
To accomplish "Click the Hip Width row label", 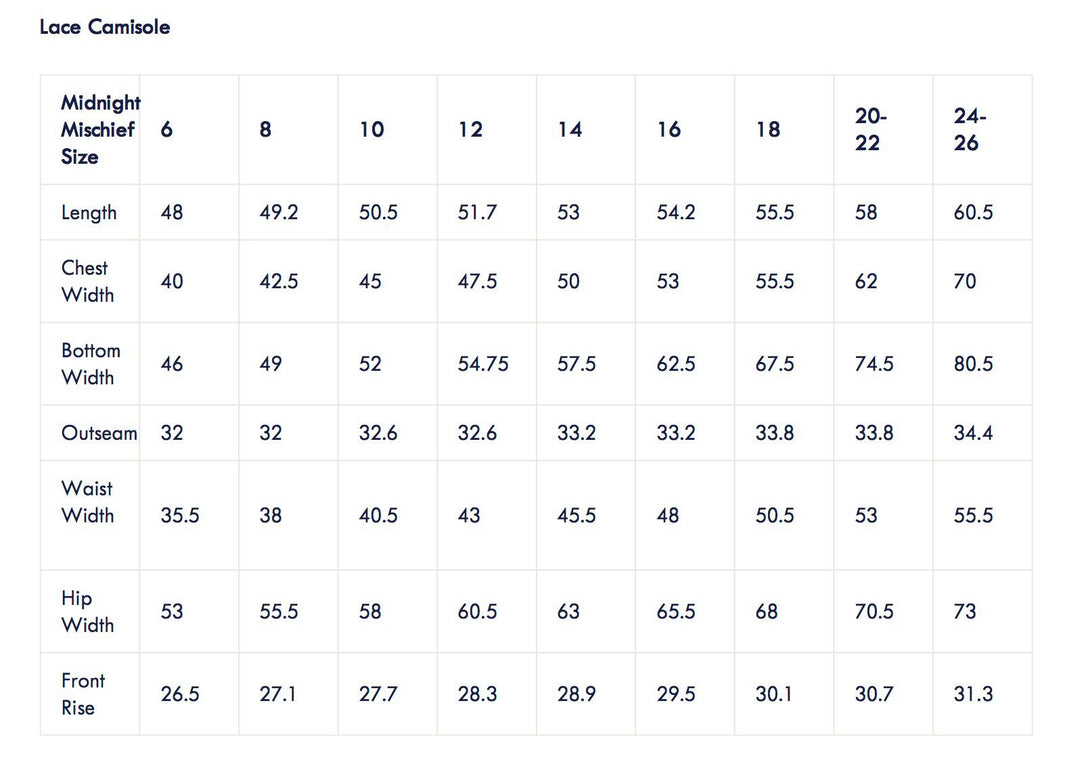I will tap(87, 611).
